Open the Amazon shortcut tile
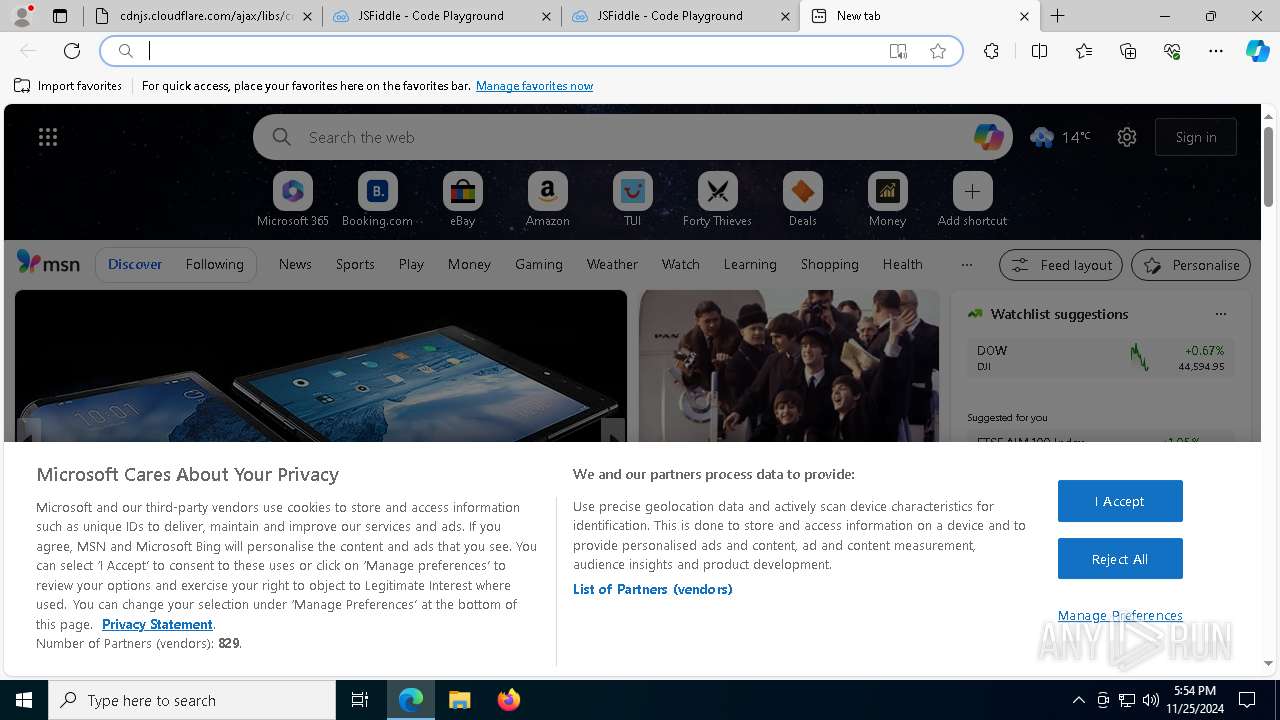 point(547,200)
